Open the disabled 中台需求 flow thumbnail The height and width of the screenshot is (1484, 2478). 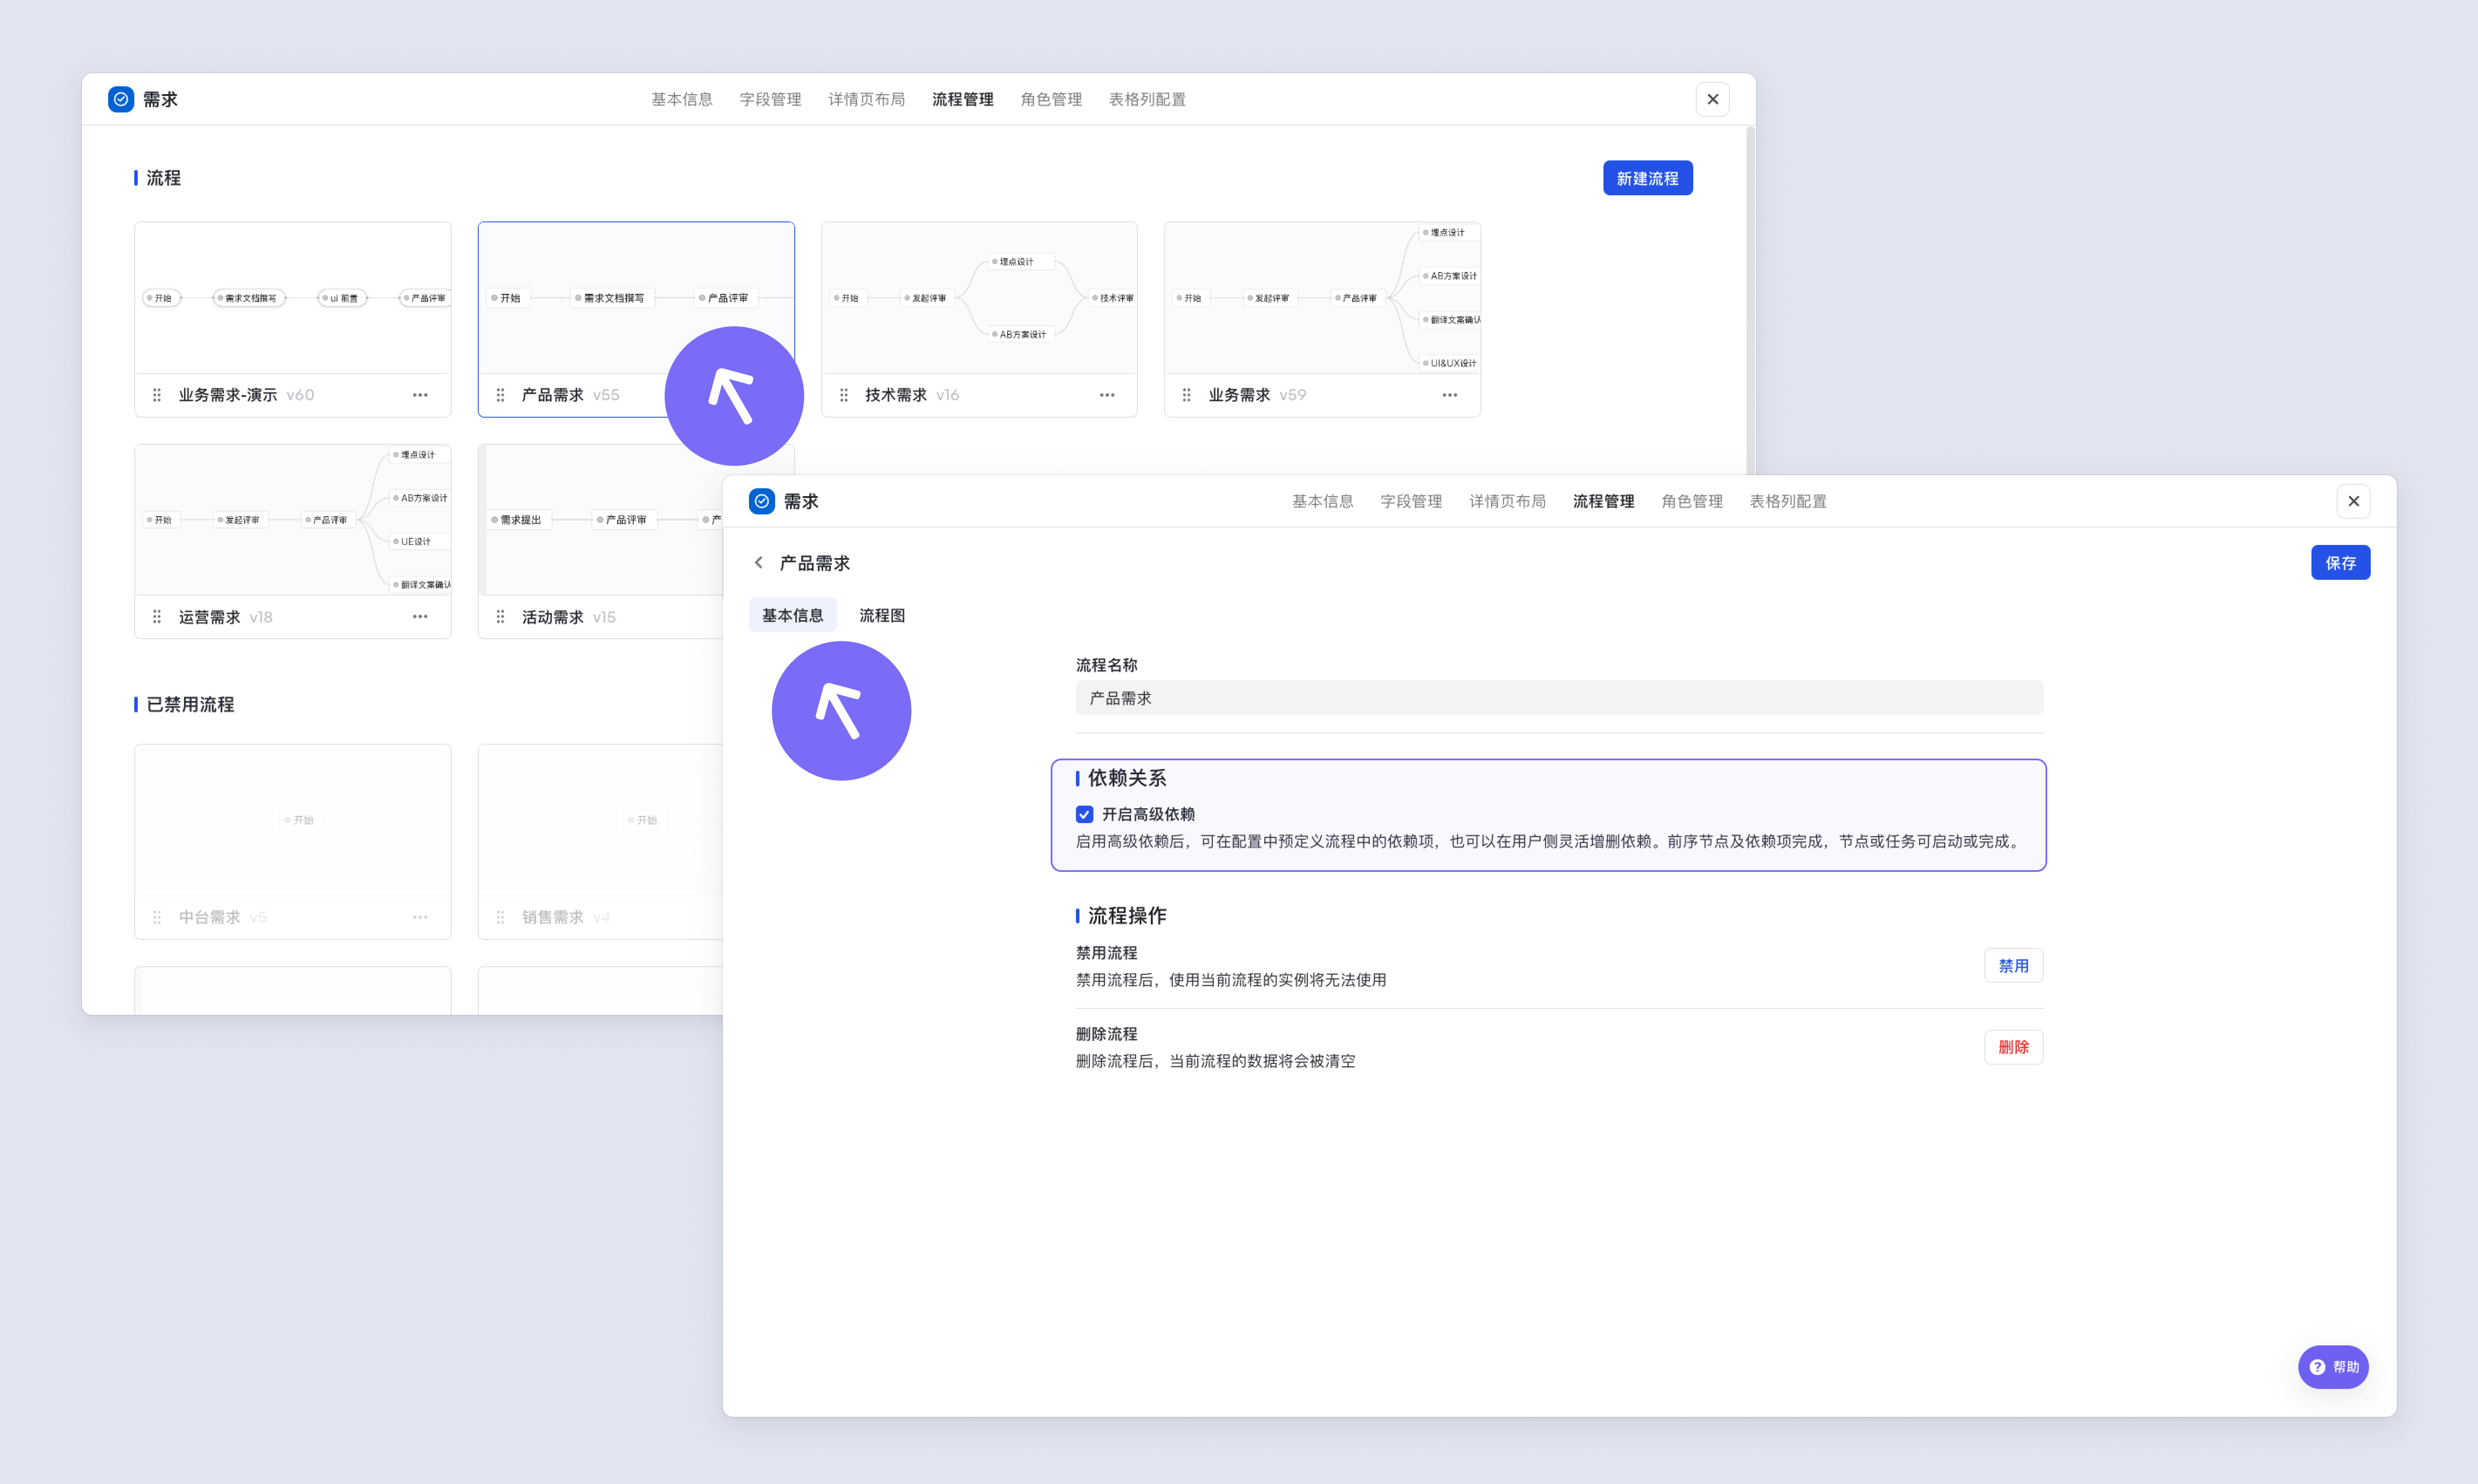tap(293, 820)
